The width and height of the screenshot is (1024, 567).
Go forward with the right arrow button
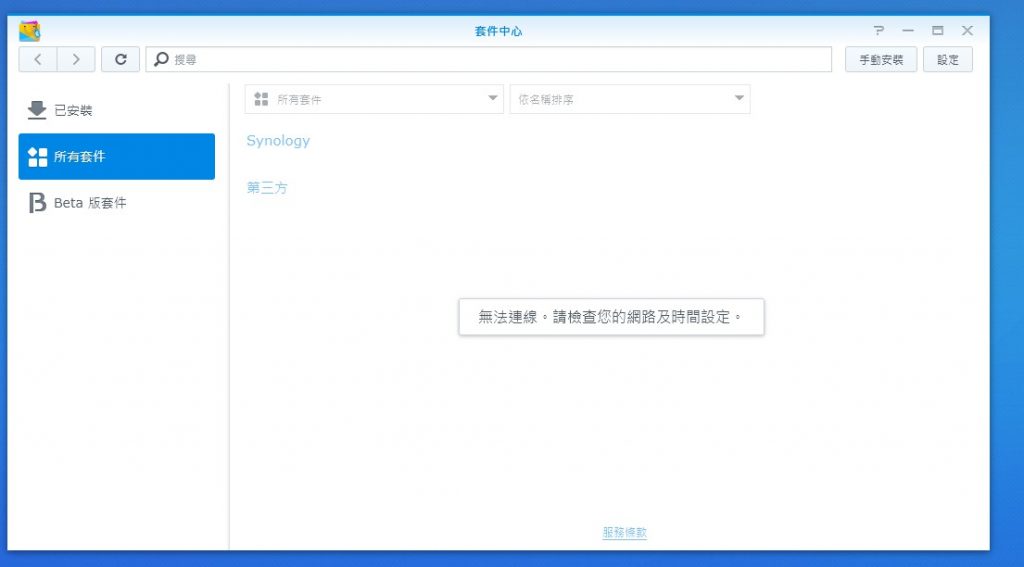(x=76, y=59)
